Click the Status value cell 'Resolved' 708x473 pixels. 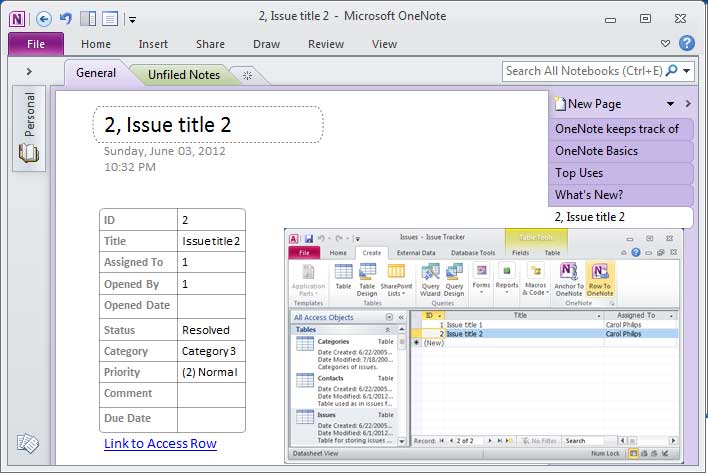coord(211,330)
